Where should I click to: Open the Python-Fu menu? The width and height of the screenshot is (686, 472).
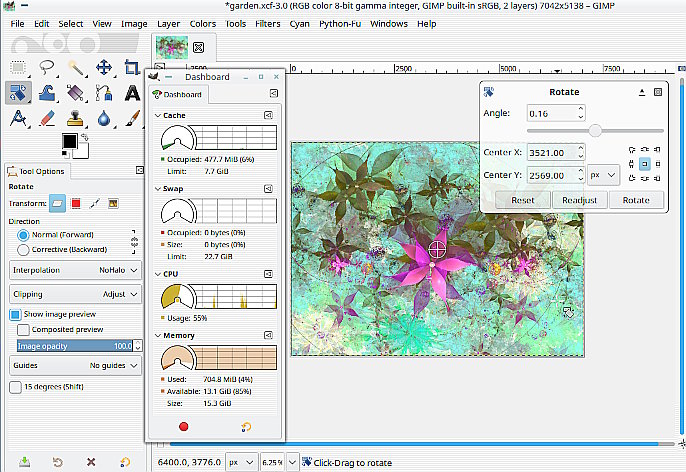click(x=341, y=23)
